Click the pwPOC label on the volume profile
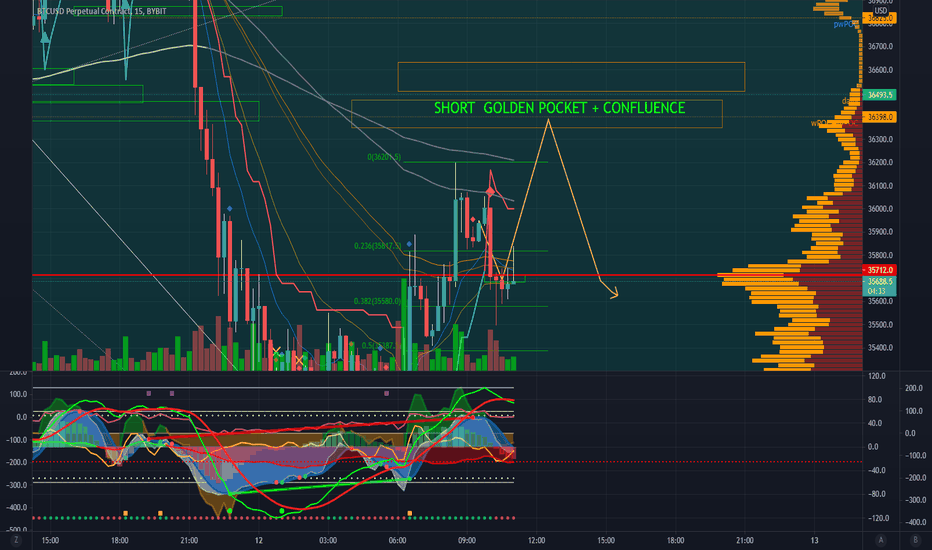 [x=844, y=24]
